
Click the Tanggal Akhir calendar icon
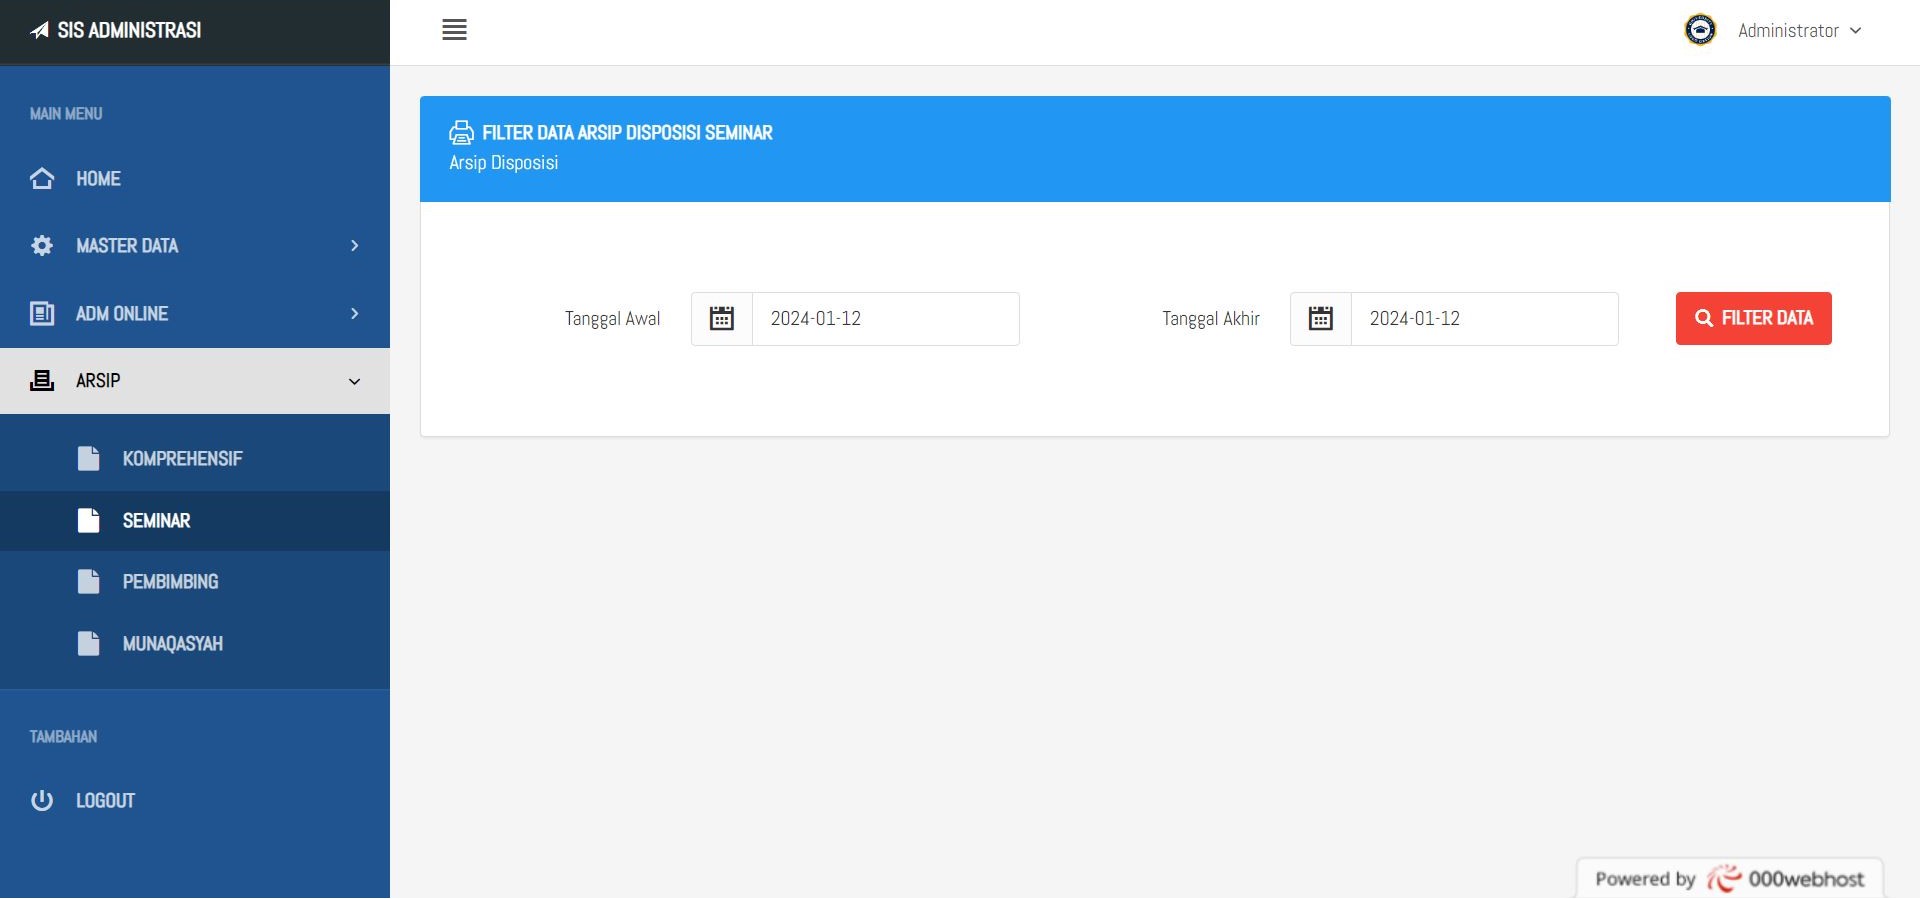click(x=1321, y=319)
